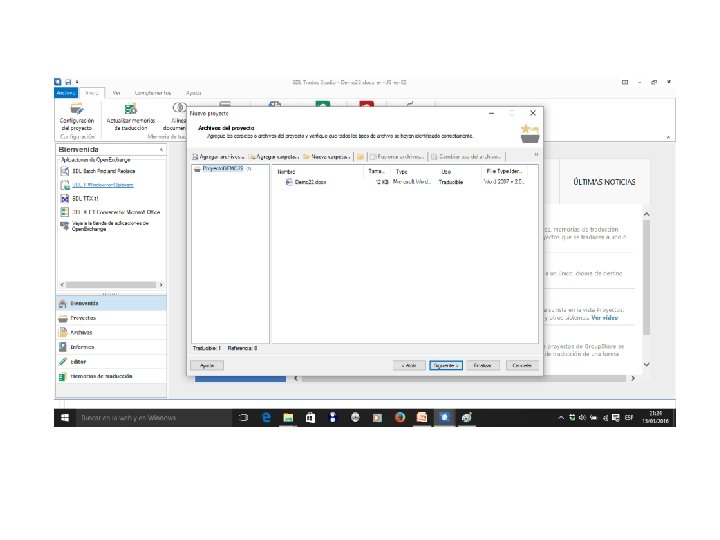The image size is (720, 540).
Task: Open the Ayuda ribbon tab
Action: click(x=193, y=93)
